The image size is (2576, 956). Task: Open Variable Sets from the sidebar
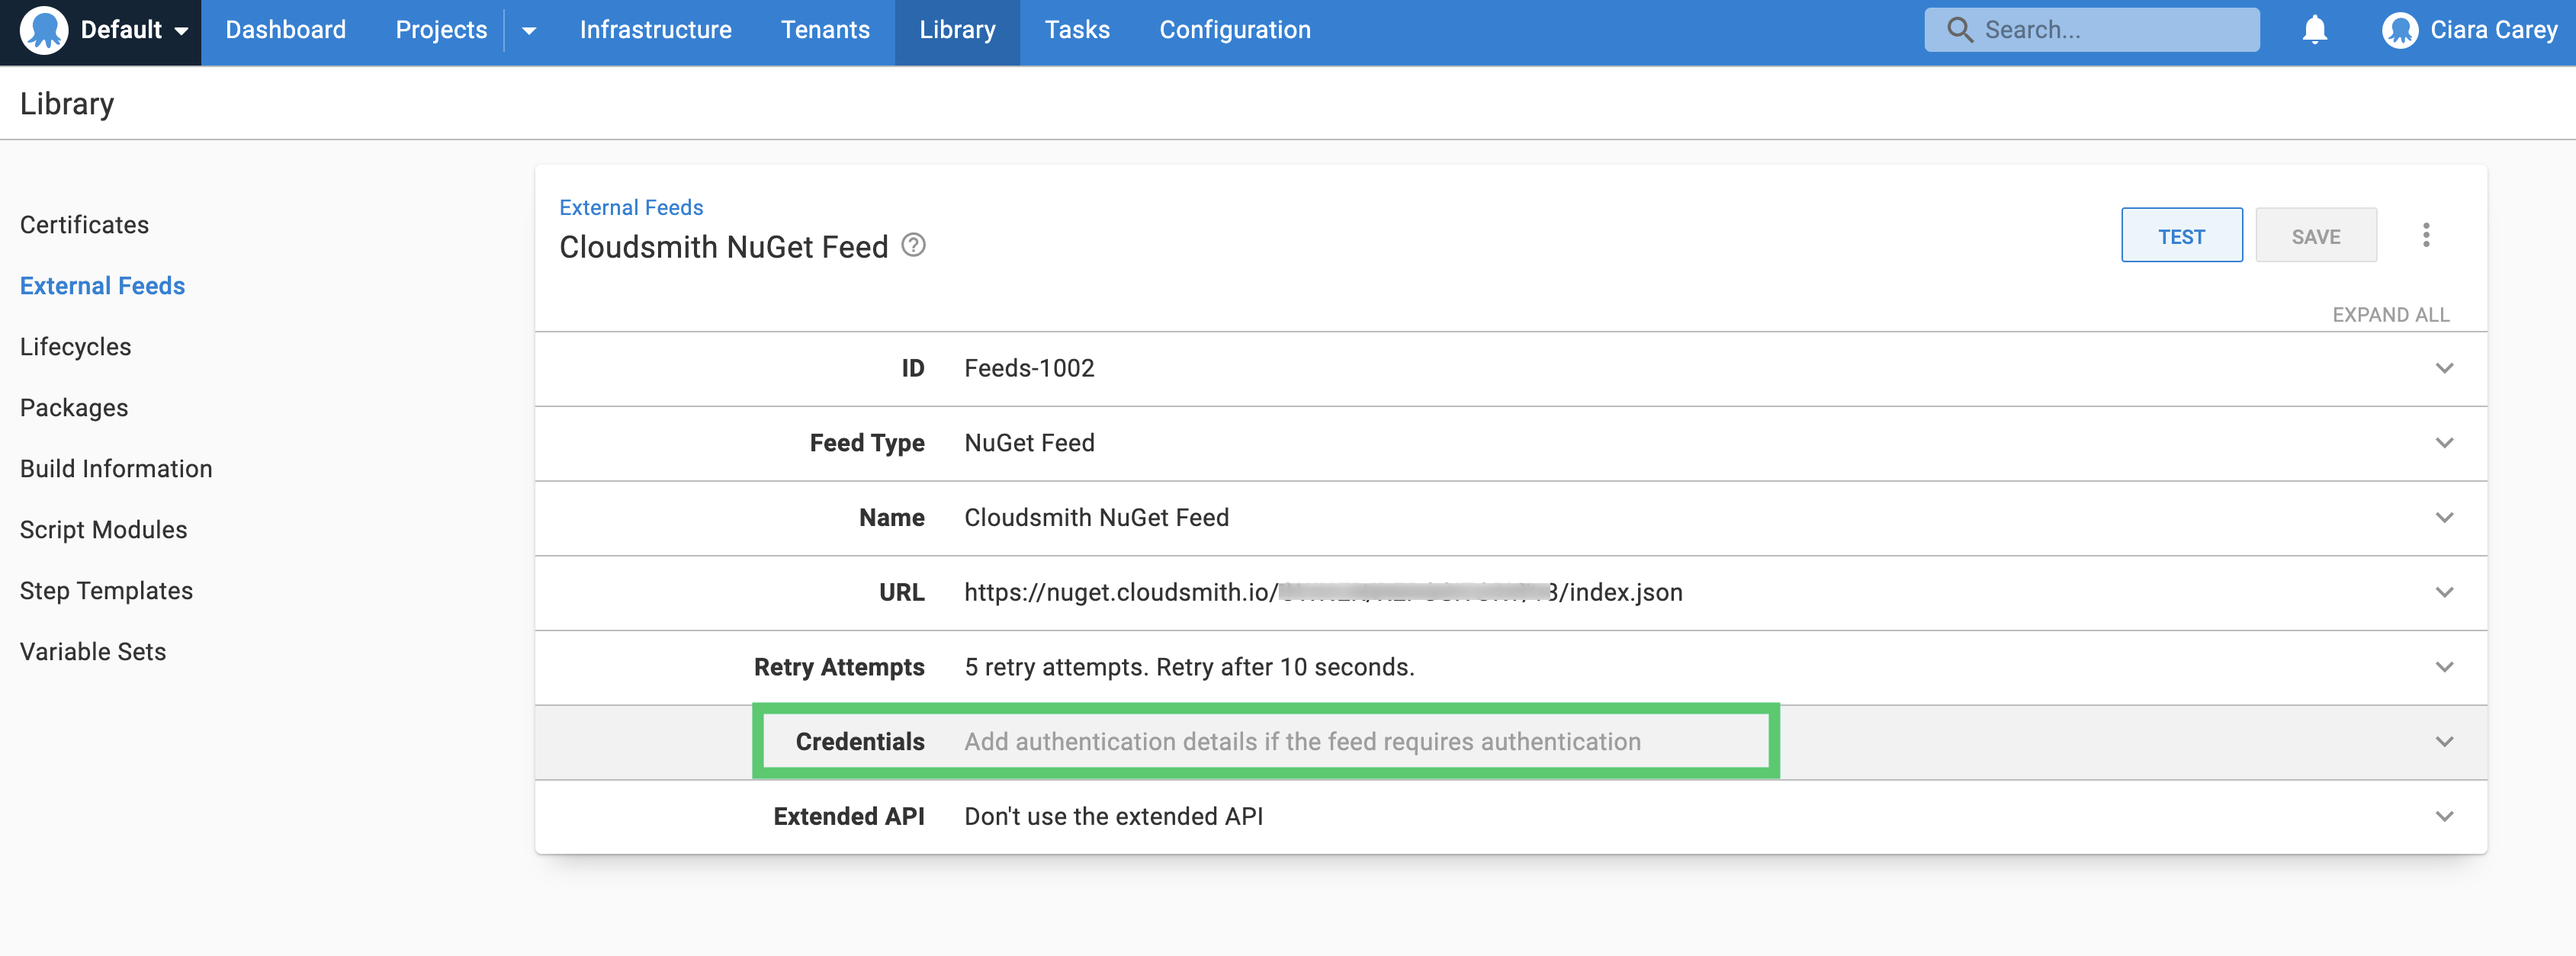point(93,651)
